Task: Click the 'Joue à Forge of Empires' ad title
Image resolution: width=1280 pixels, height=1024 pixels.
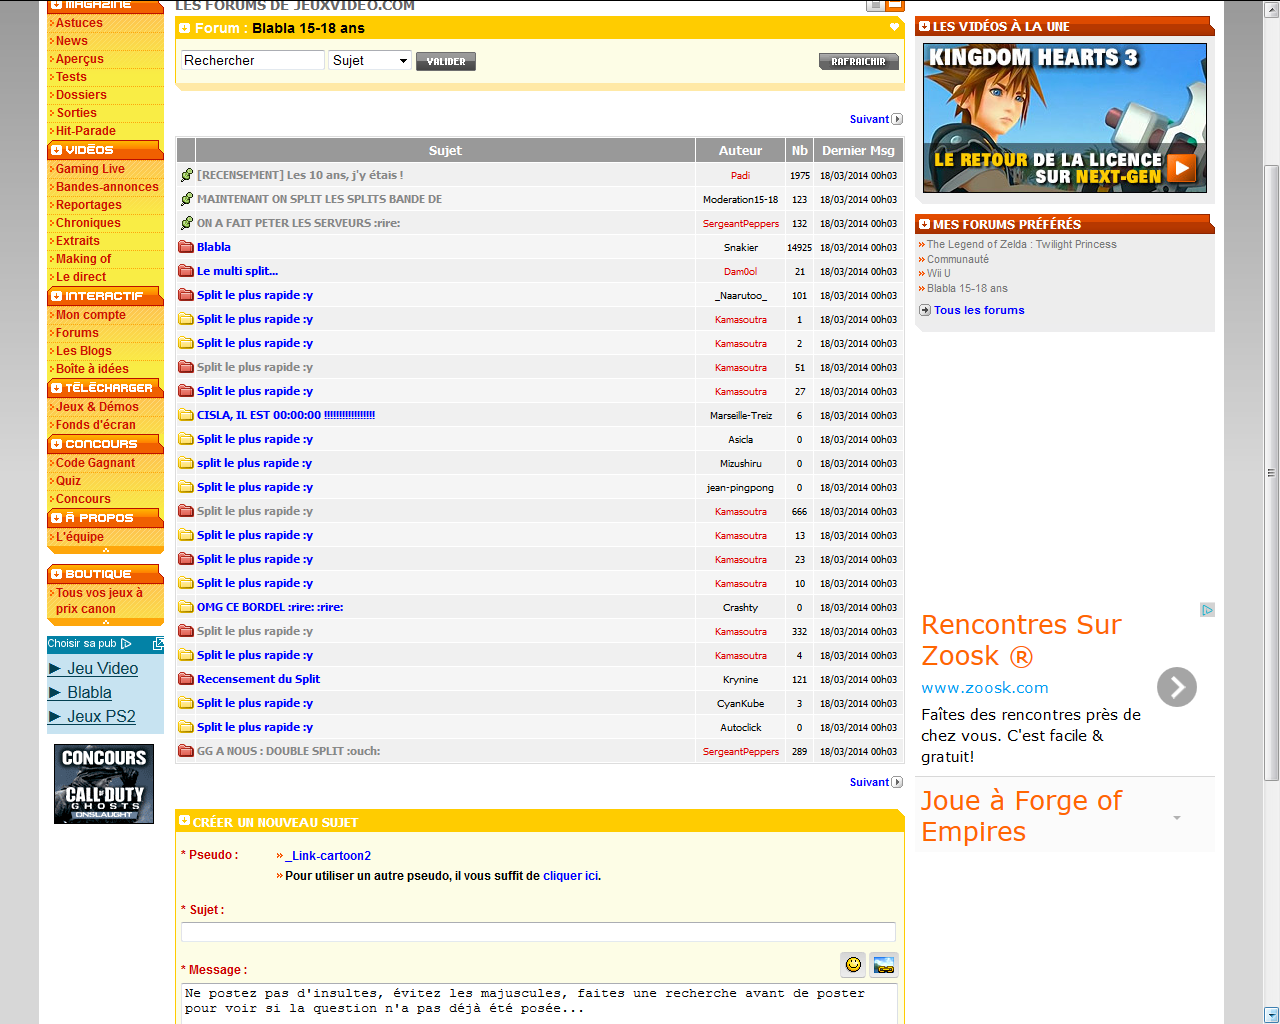Action: click(1021, 816)
